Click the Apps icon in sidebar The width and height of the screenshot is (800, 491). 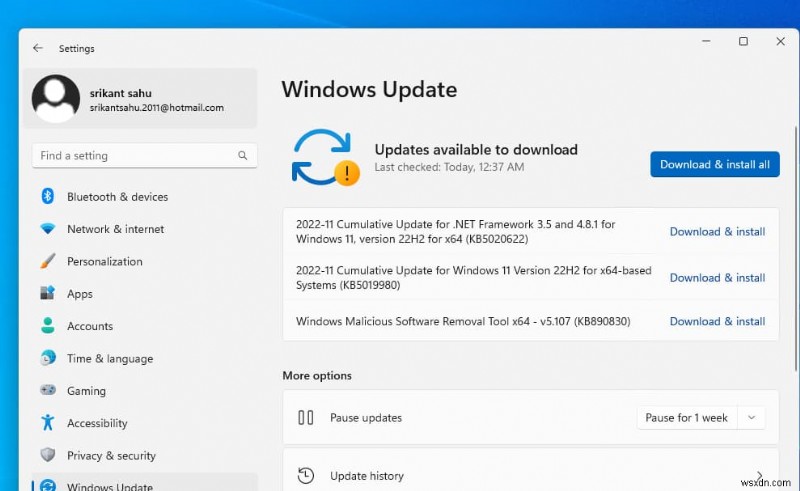pos(47,293)
